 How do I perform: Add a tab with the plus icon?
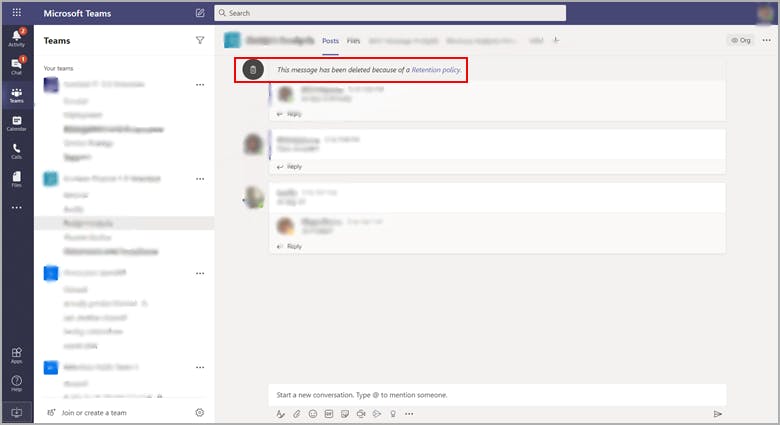click(x=556, y=40)
